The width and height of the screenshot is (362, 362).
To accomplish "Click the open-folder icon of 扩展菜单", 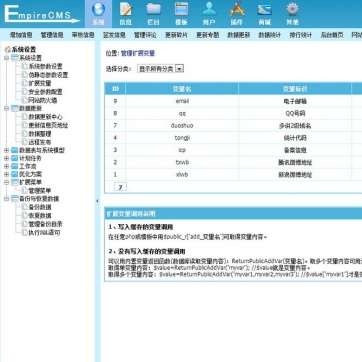I will [15, 182].
